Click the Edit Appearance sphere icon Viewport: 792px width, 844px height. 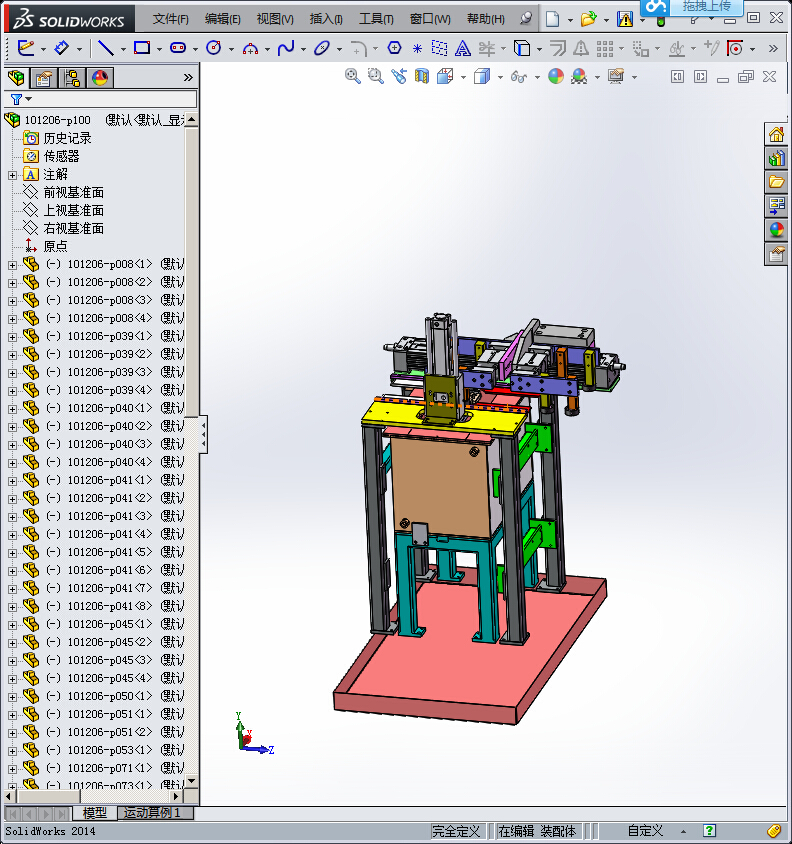(x=556, y=76)
